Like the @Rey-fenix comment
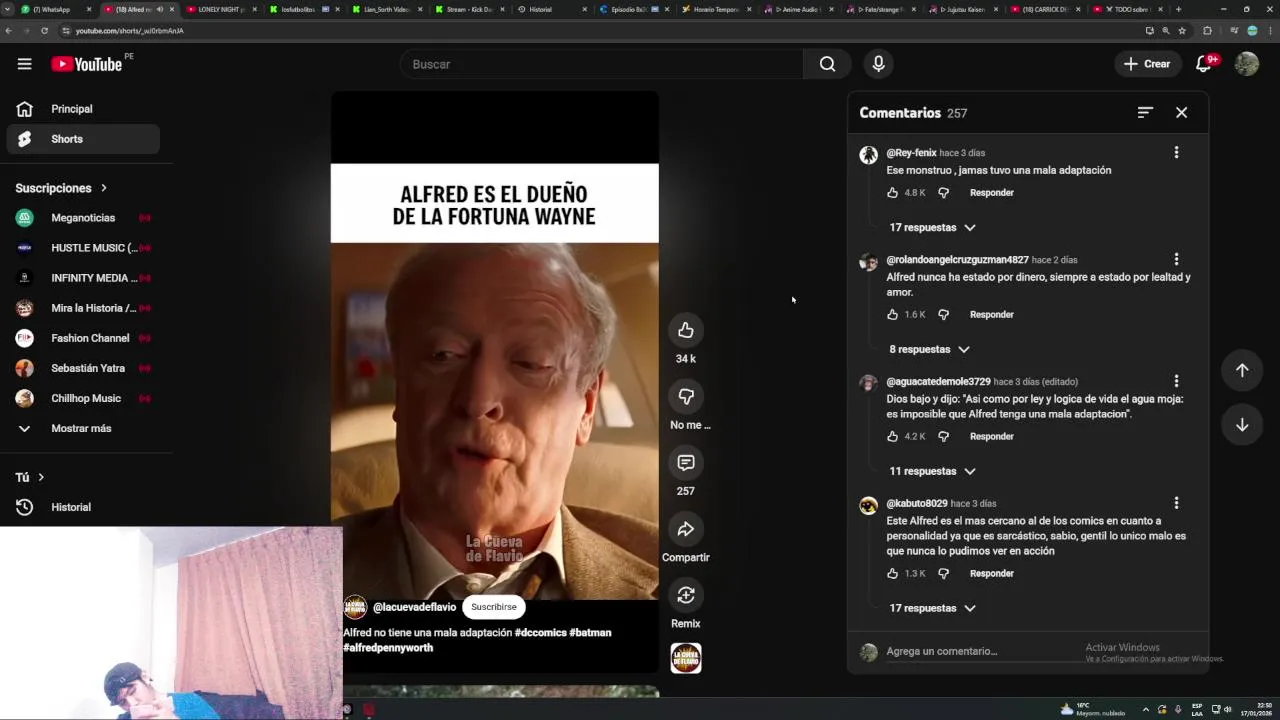 [893, 193]
